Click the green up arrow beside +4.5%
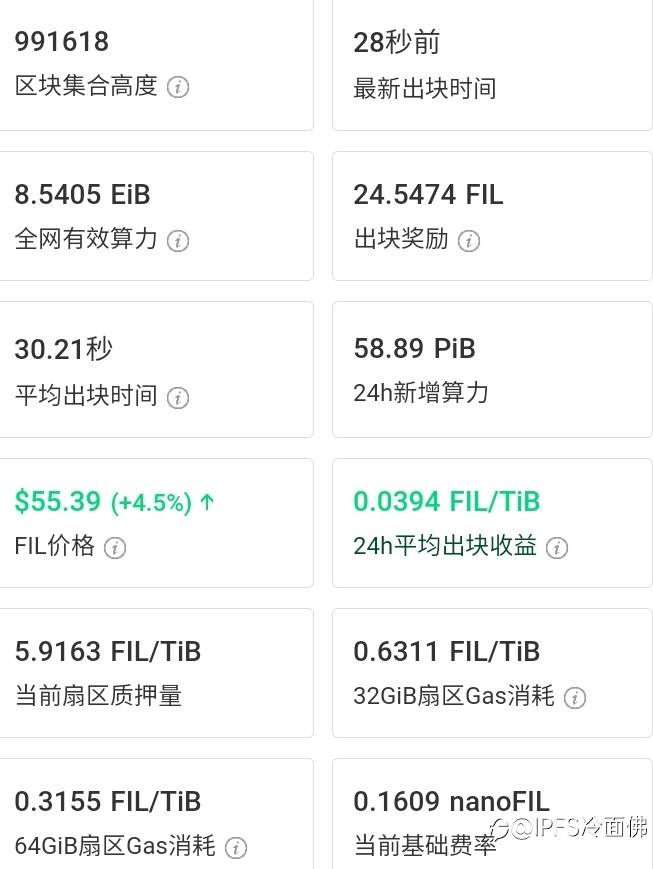Image resolution: width=653 pixels, height=869 pixels. click(x=207, y=502)
